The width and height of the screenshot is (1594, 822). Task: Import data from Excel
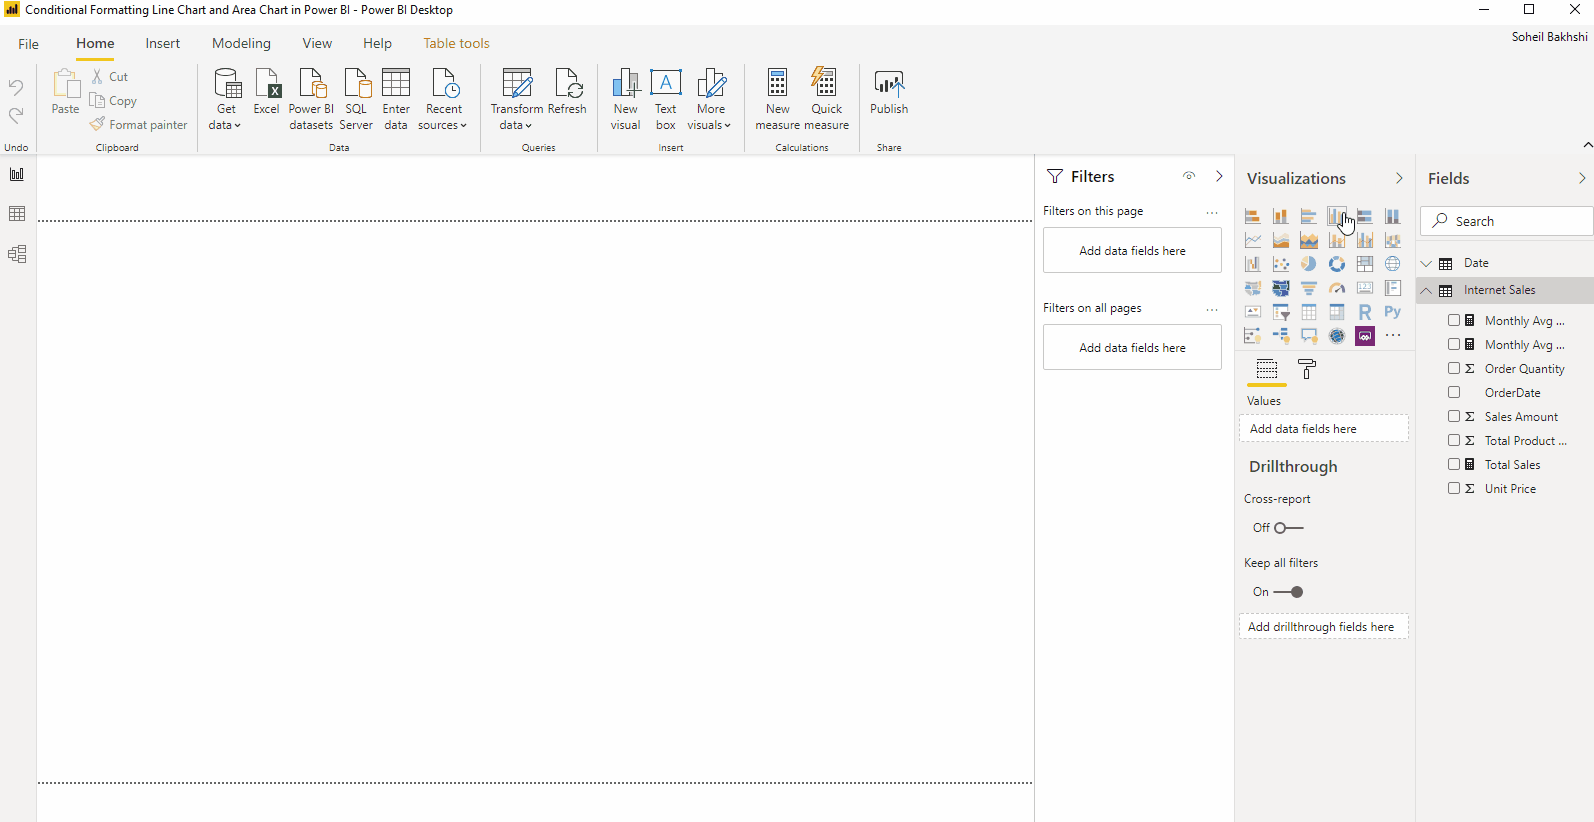pyautogui.click(x=267, y=93)
